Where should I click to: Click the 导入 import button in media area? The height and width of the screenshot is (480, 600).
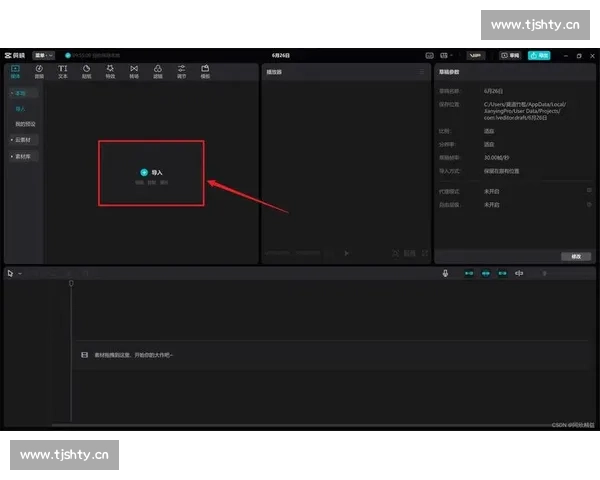[152, 173]
